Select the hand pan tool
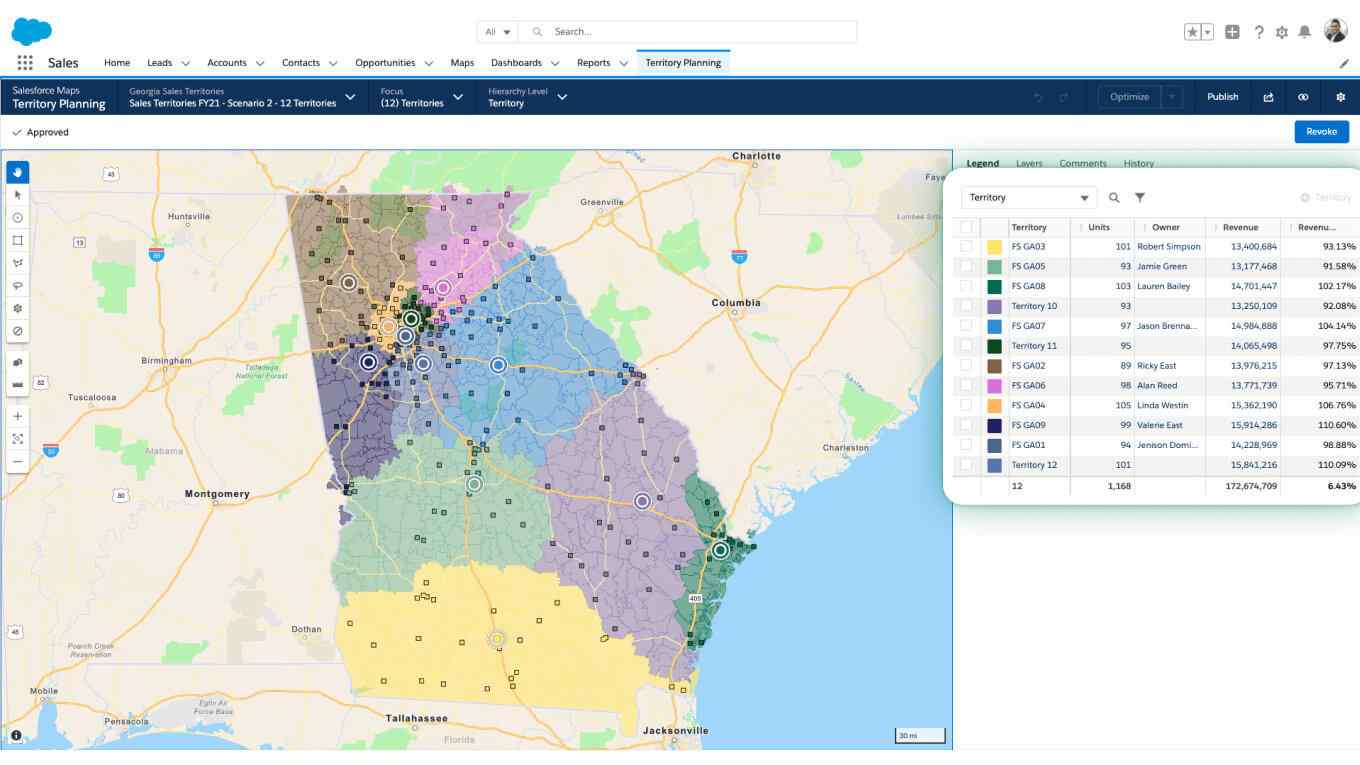The width and height of the screenshot is (1360, 765). [17, 172]
